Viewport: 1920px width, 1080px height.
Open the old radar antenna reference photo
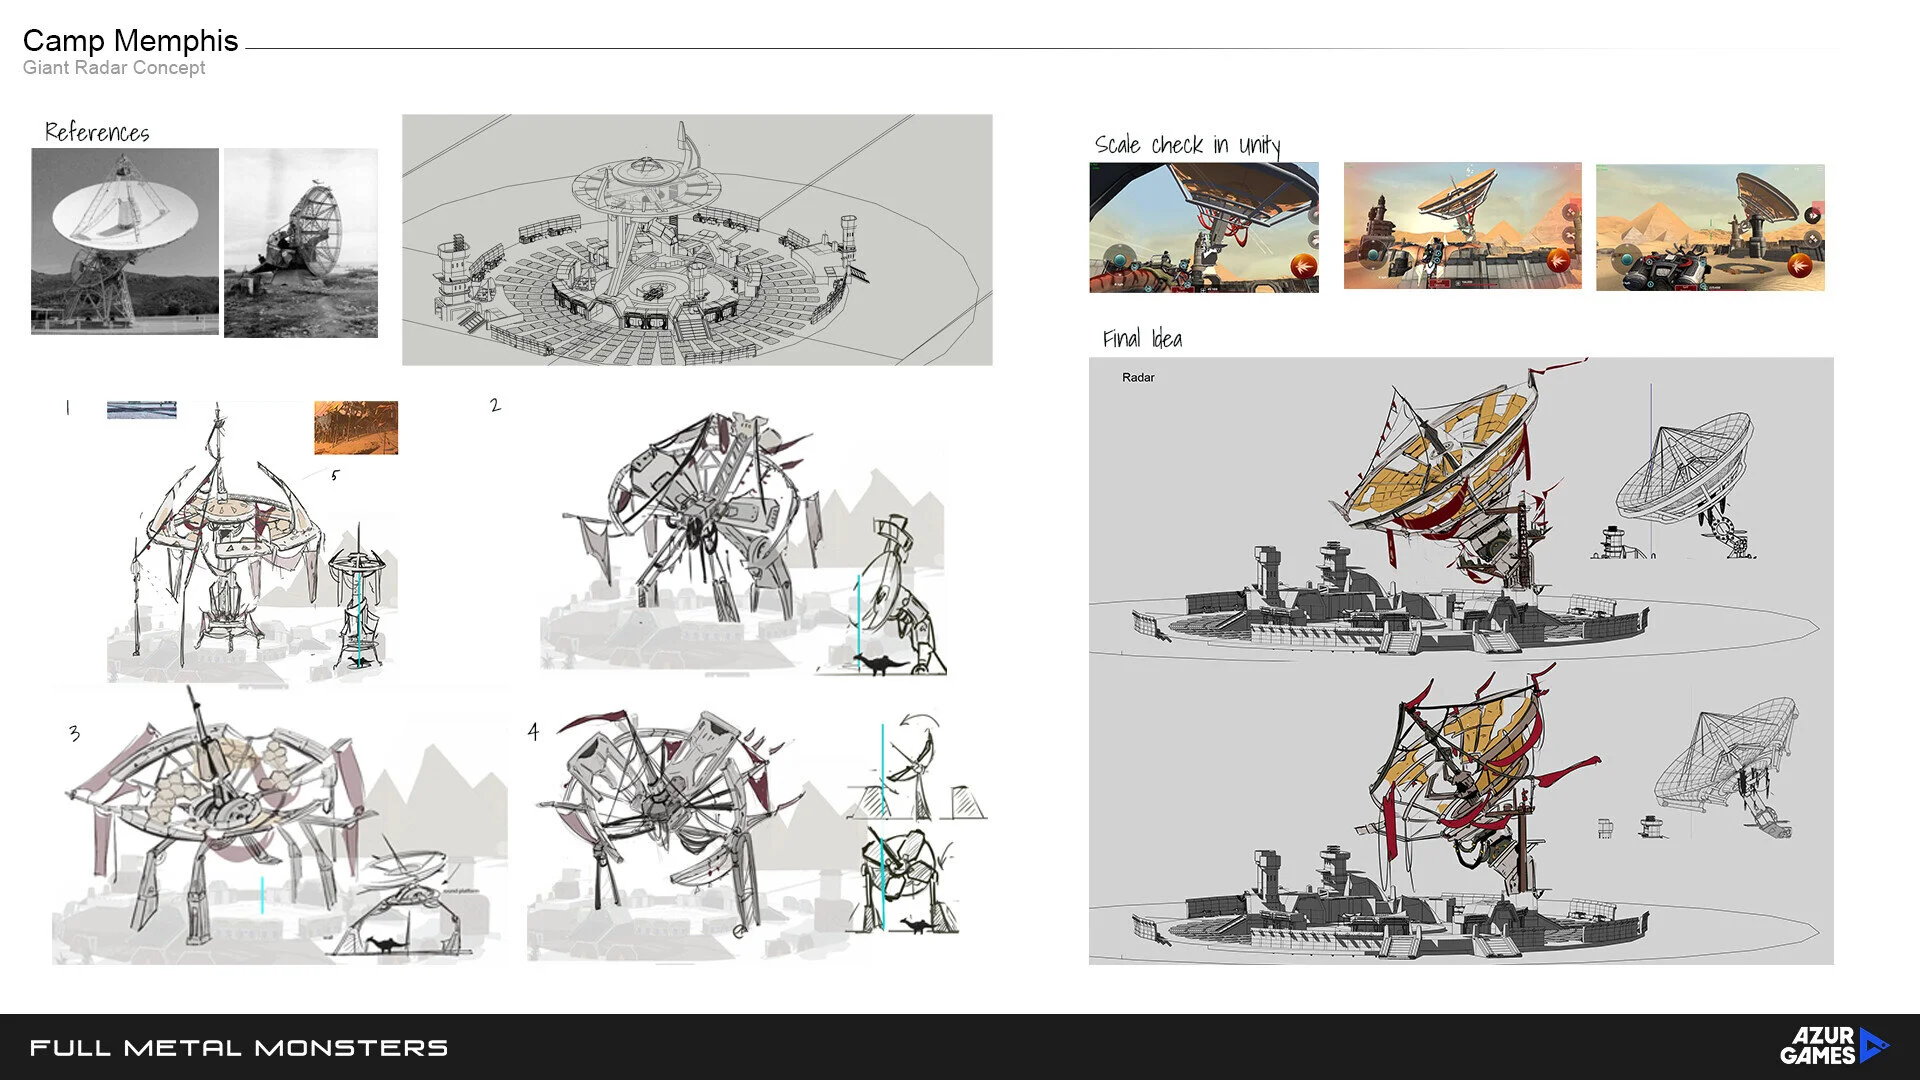coord(301,243)
